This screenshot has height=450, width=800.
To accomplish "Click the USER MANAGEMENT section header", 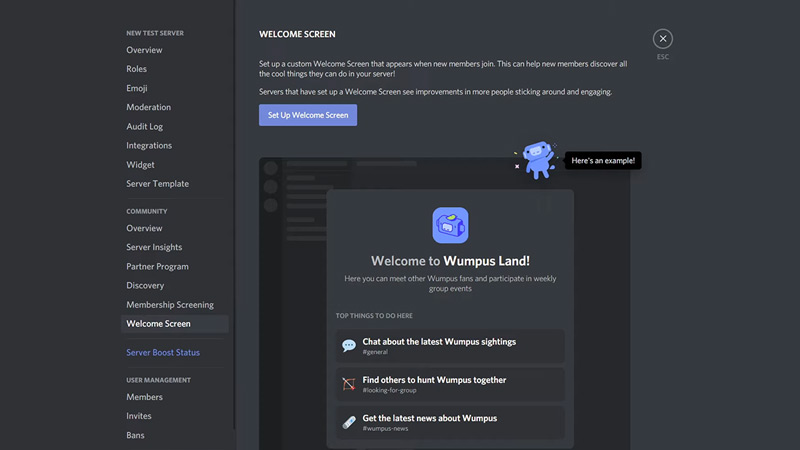I will pos(159,380).
